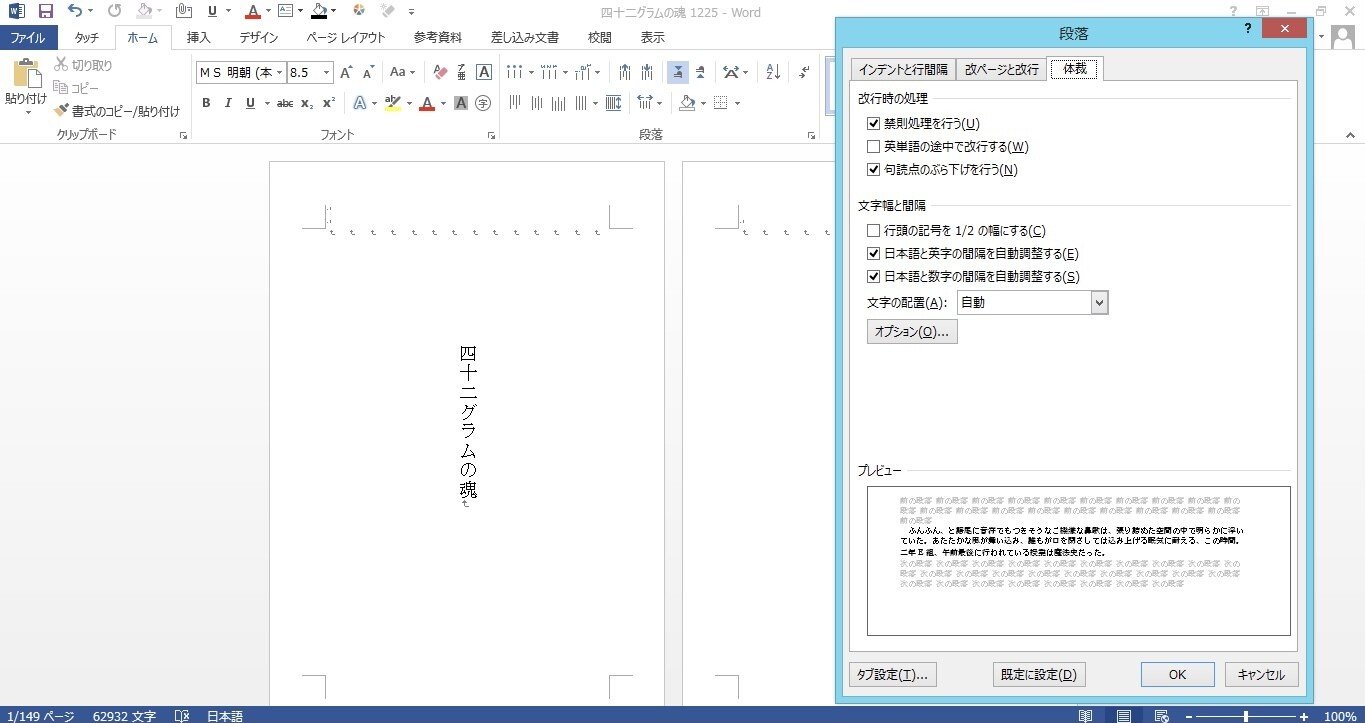Open the underline style dropdown arrow
The width and height of the screenshot is (1365, 723).
tap(267, 103)
